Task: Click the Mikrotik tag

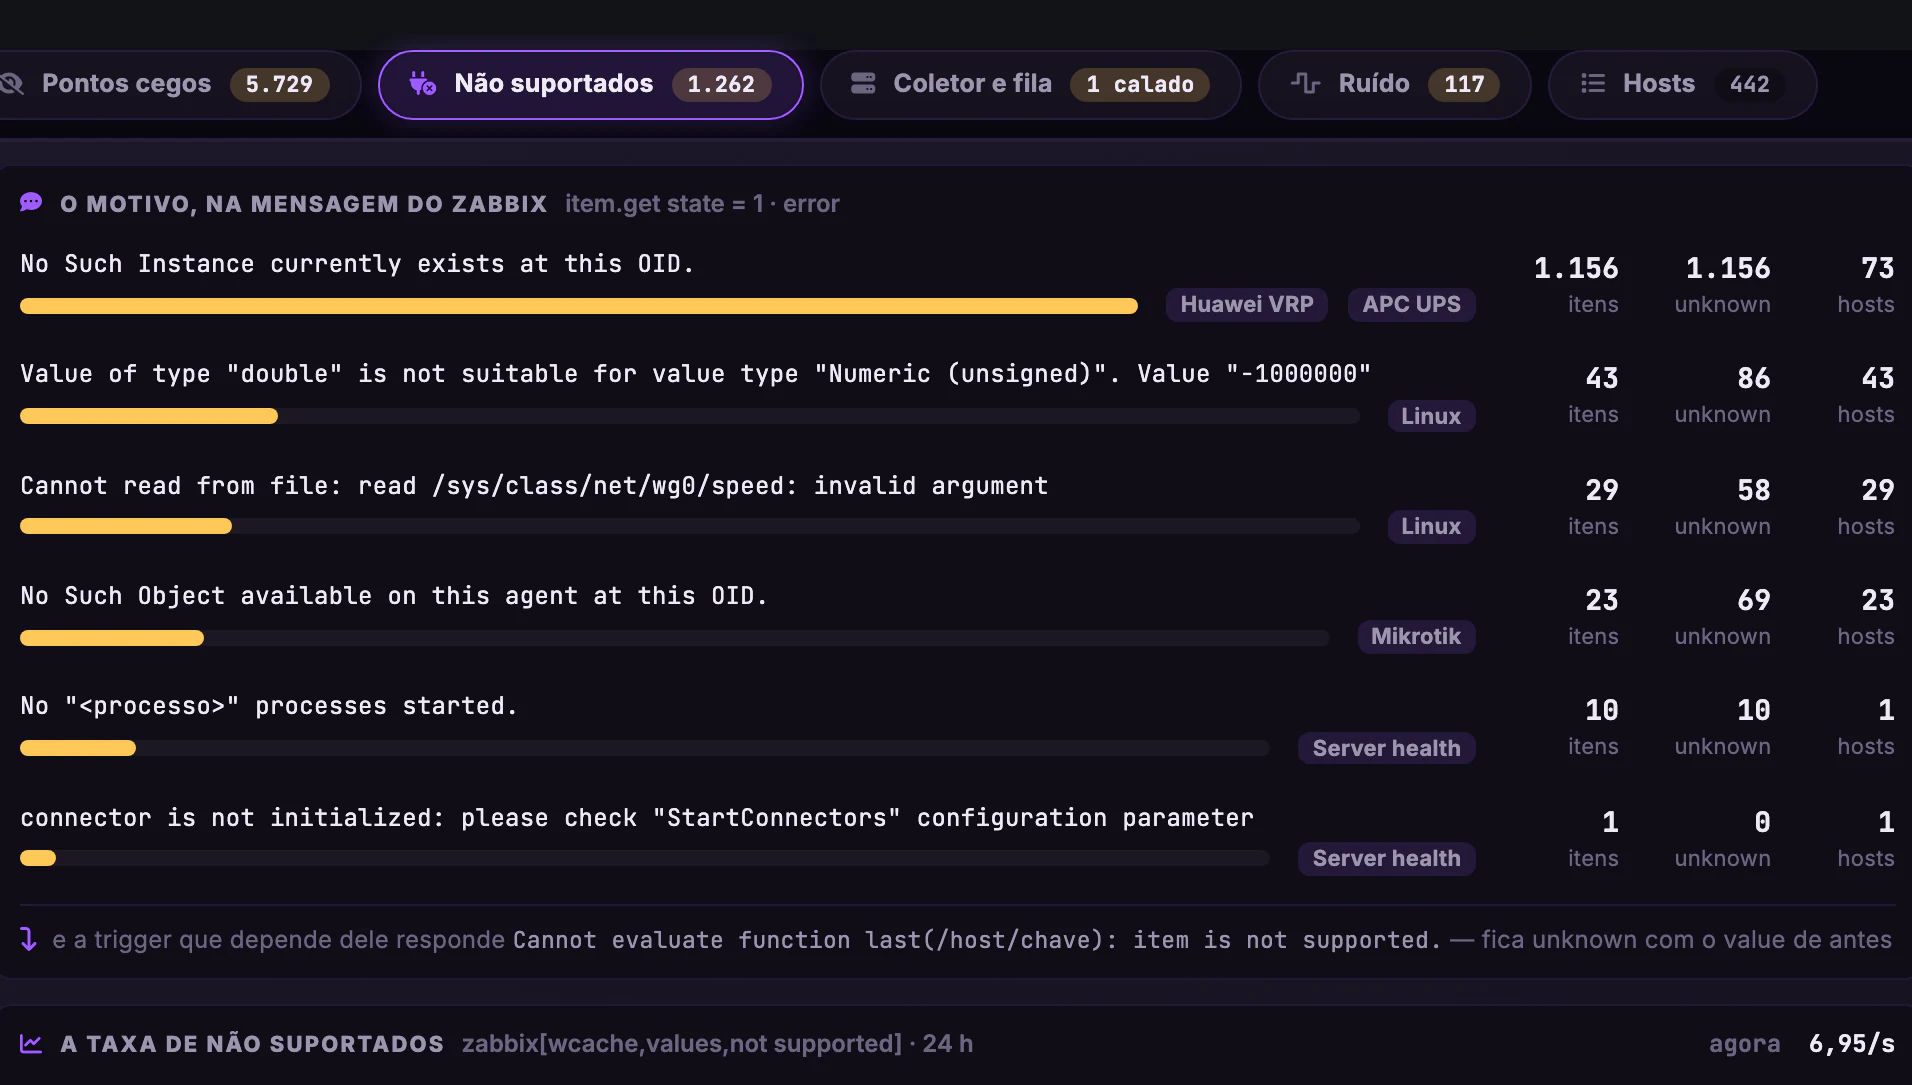Action: point(1416,636)
